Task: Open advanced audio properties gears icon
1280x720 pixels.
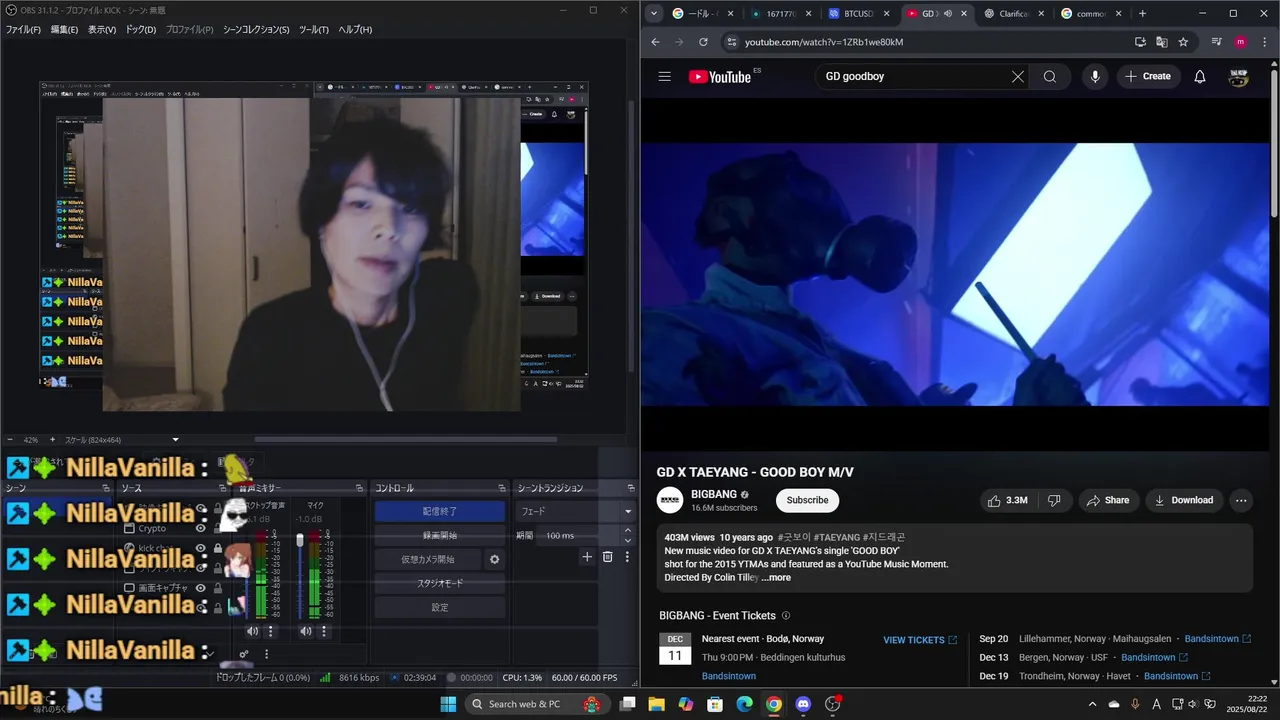Action: 244,655
